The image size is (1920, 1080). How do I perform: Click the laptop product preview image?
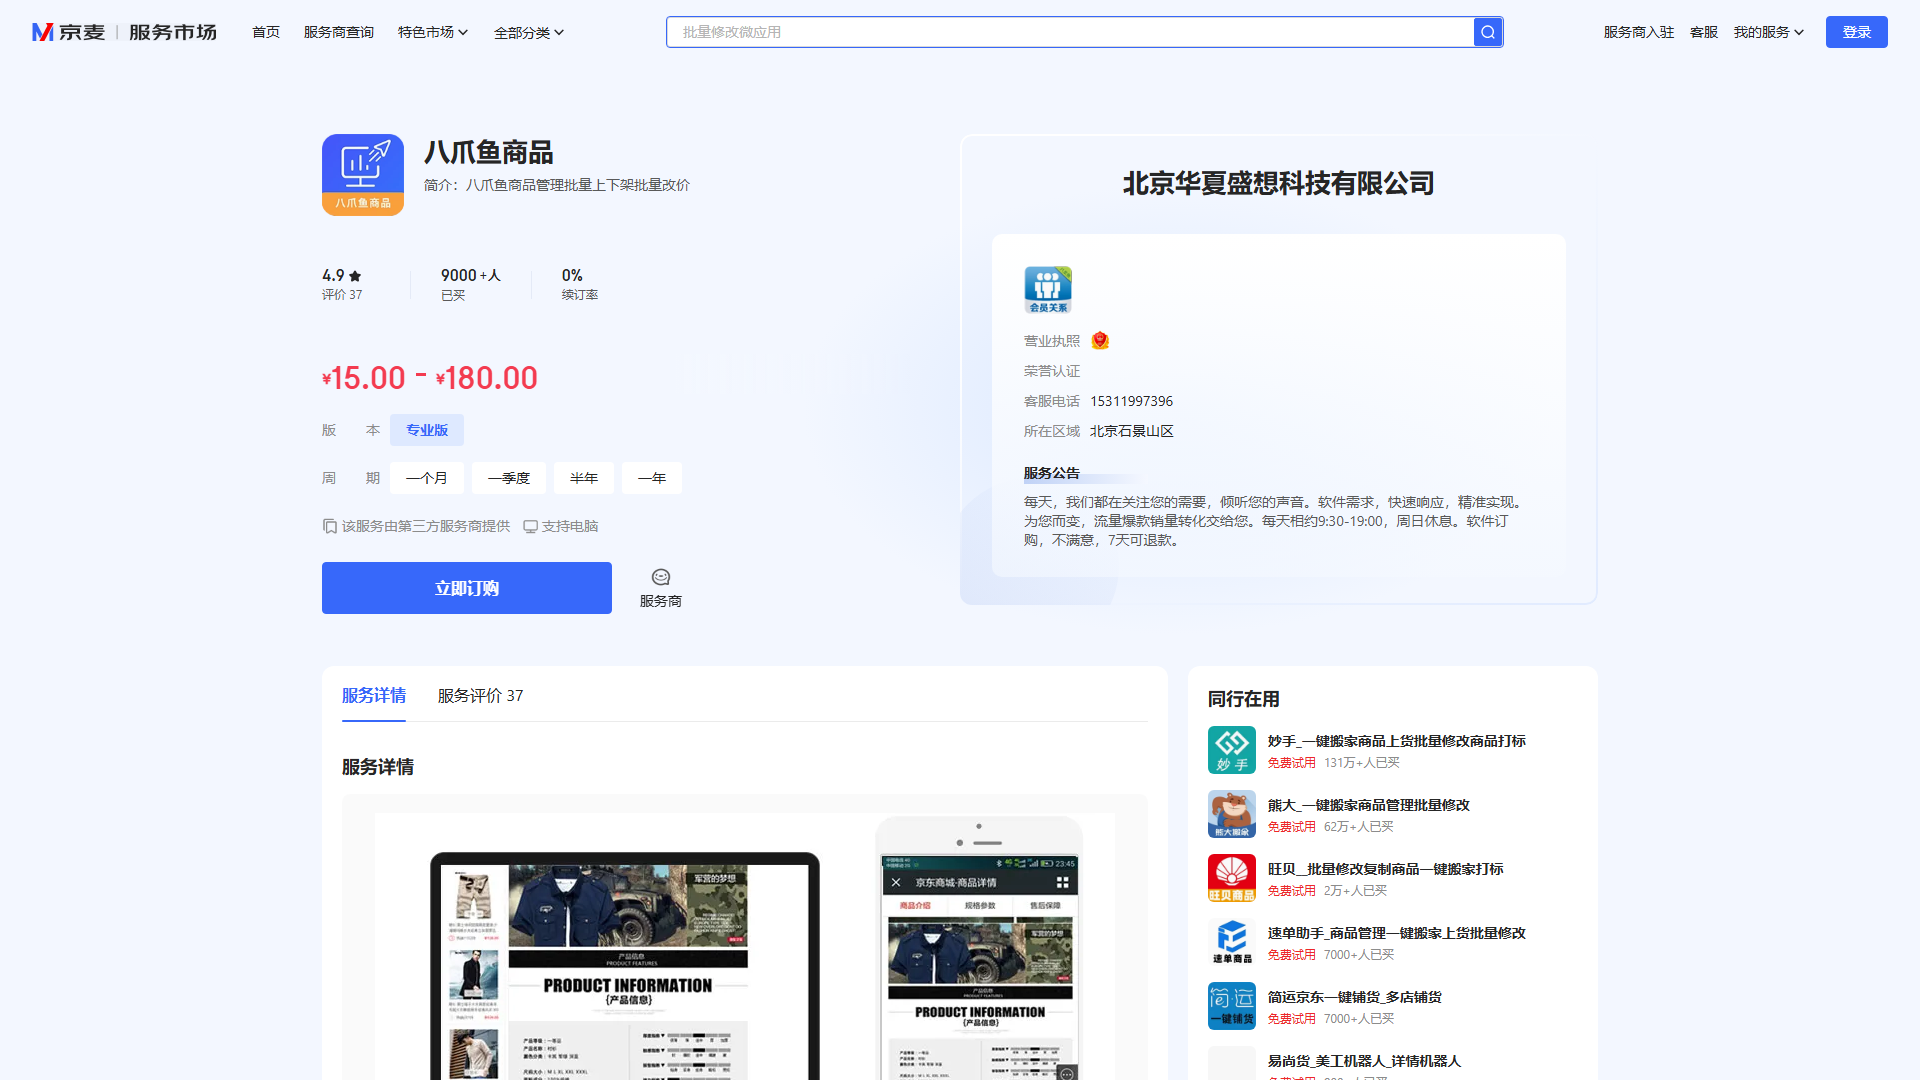pyautogui.click(x=625, y=965)
